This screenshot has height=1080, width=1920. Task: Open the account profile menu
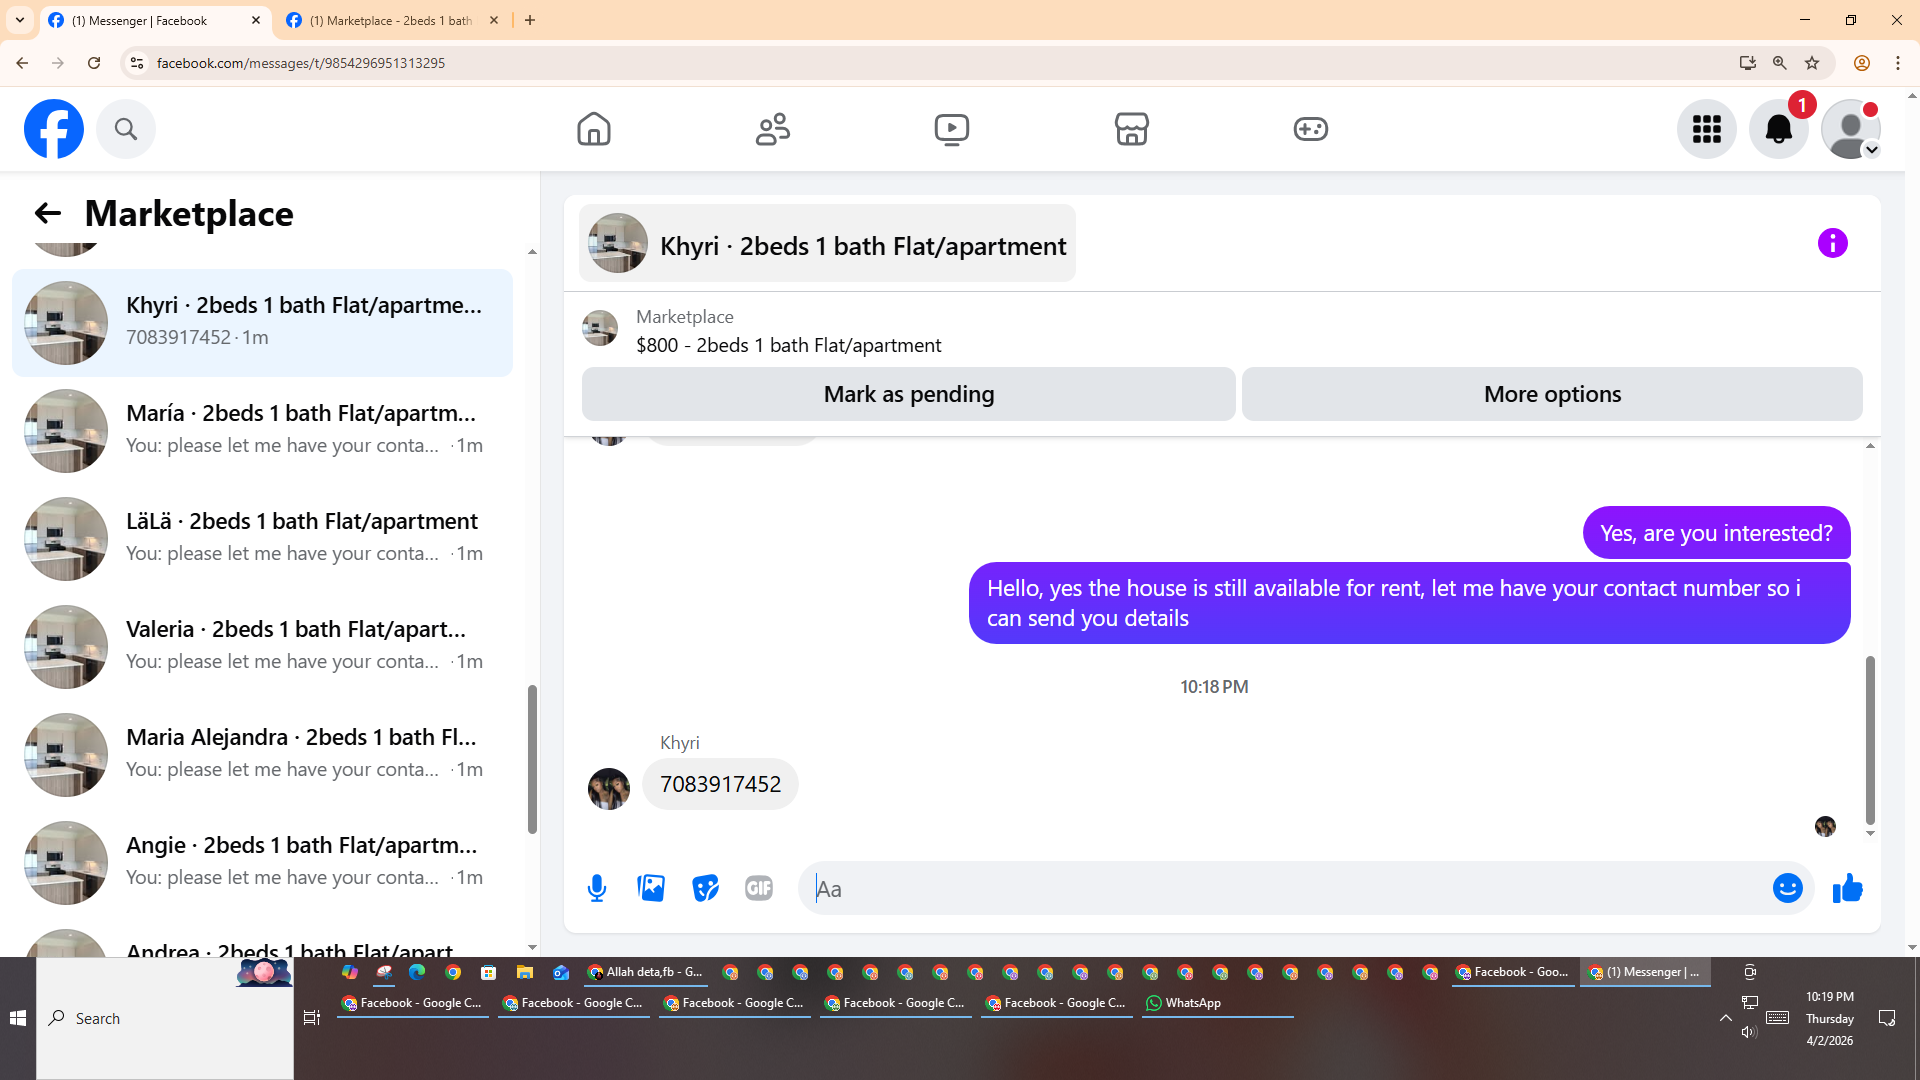coord(1851,129)
